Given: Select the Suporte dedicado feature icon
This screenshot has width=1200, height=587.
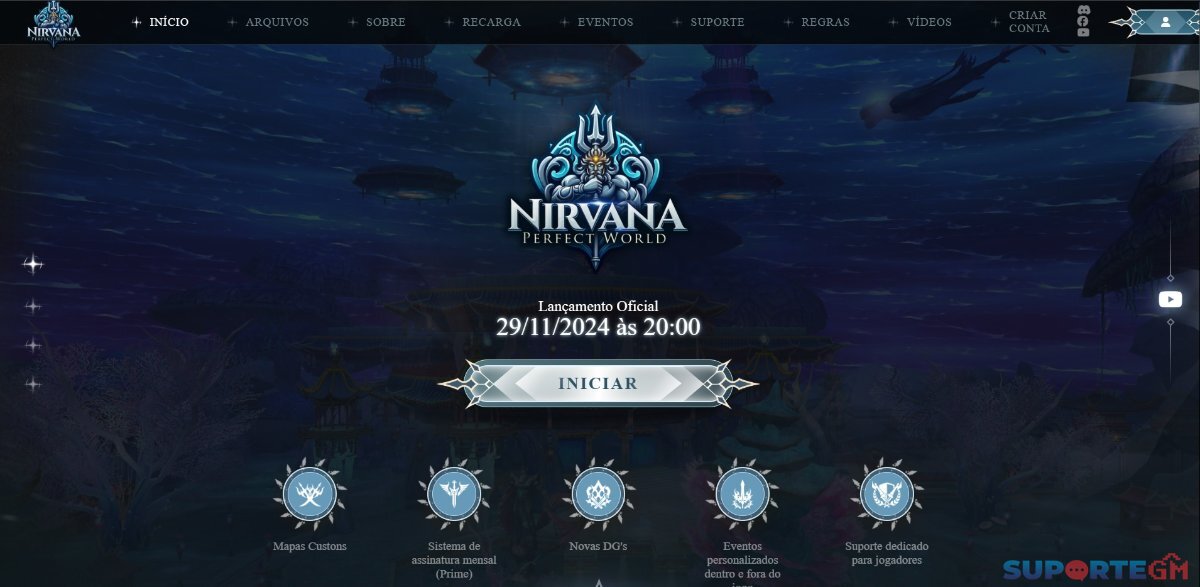Looking at the screenshot, I should pos(887,494).
